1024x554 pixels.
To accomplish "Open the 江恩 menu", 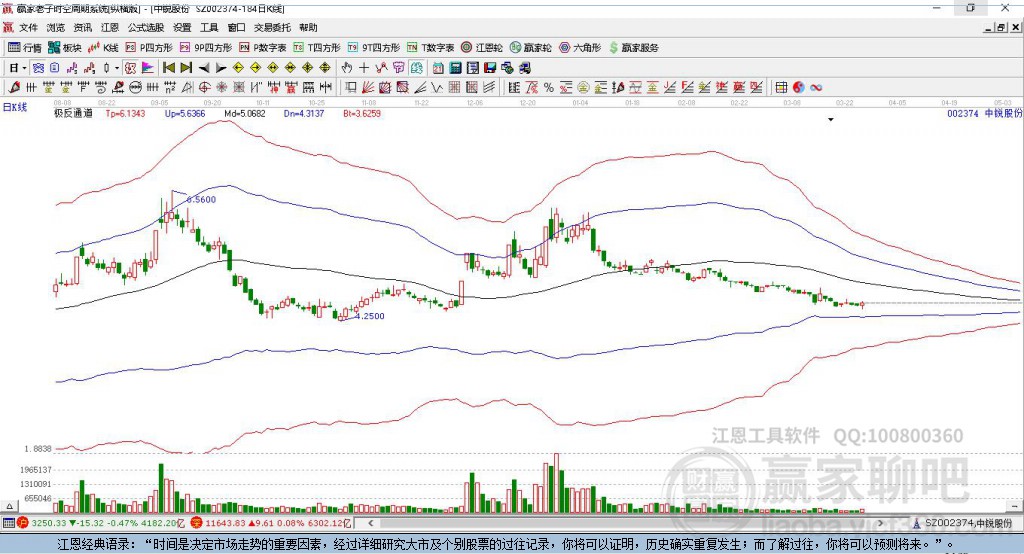I will [110, 27].
